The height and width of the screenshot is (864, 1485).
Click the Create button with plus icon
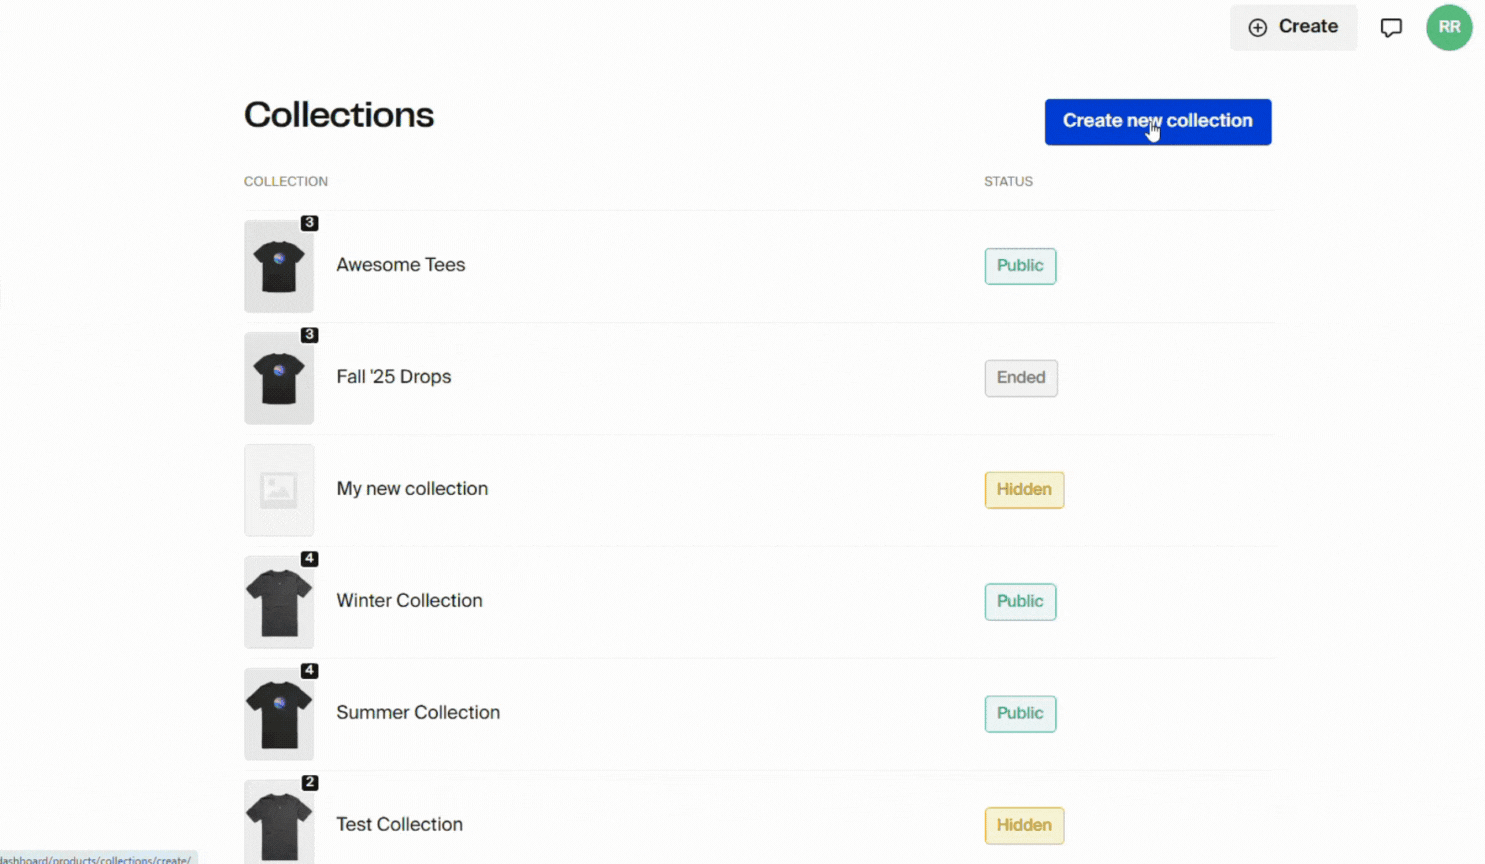[1293, 27]
